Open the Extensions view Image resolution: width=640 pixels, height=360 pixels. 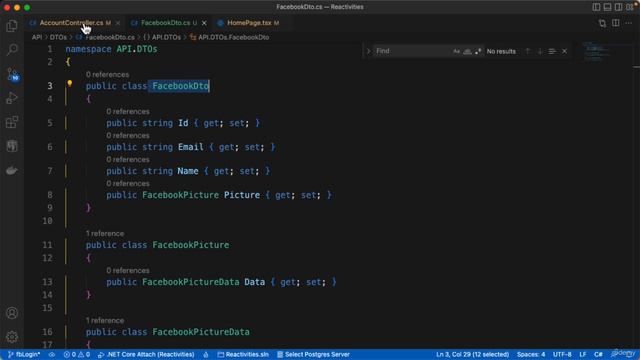coord(12,122)
